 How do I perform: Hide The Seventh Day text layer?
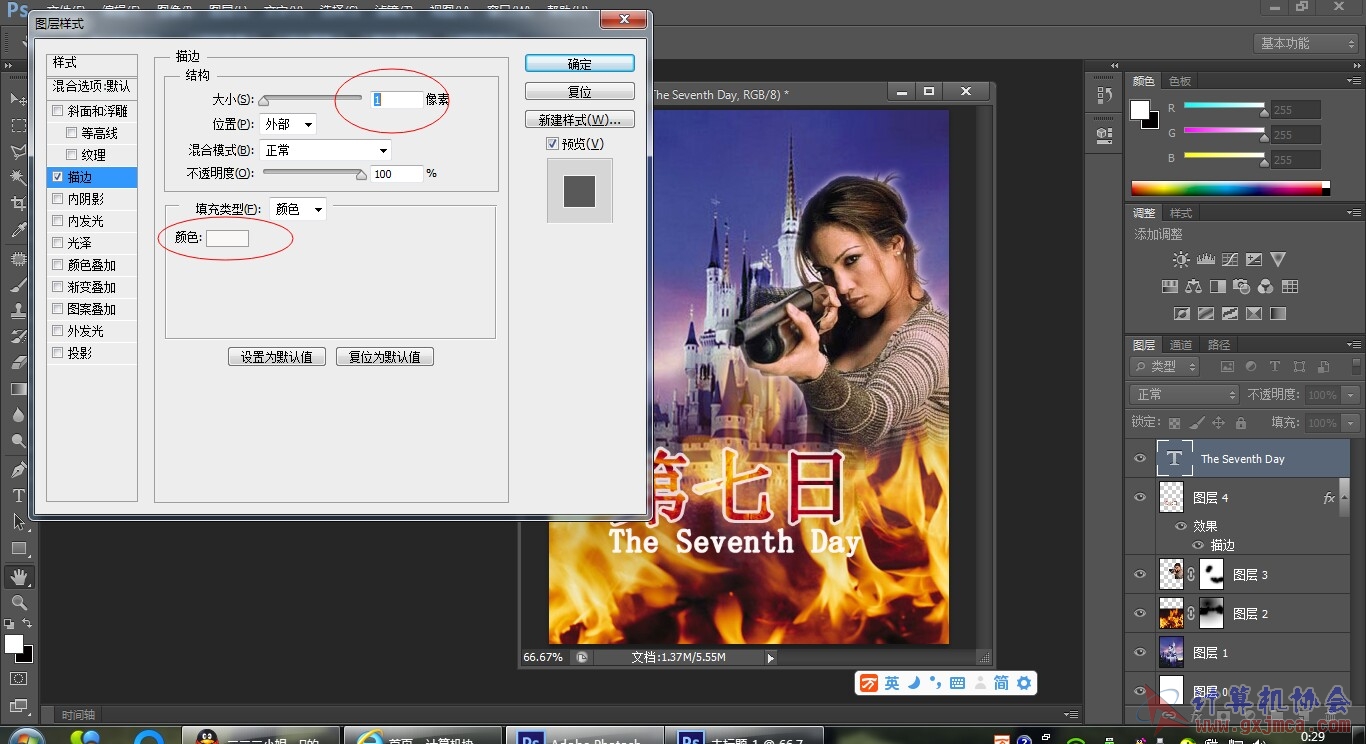coord(1140,459)
